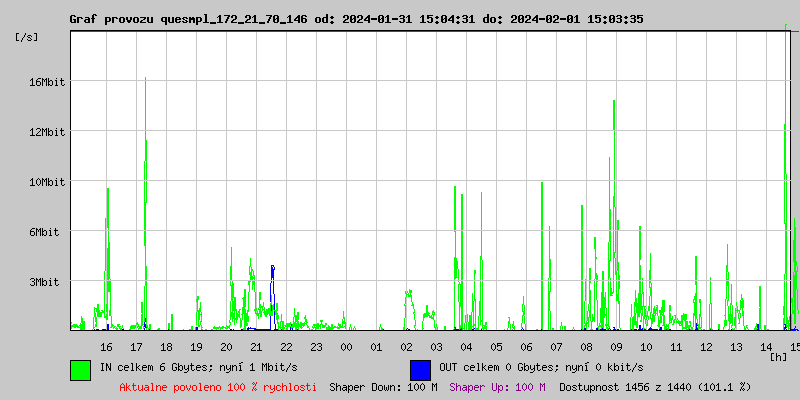Click the purple 'Shaper Up: 100 M' label
Viewport: 800px width, 400px height.
click(x=497, y=387)
